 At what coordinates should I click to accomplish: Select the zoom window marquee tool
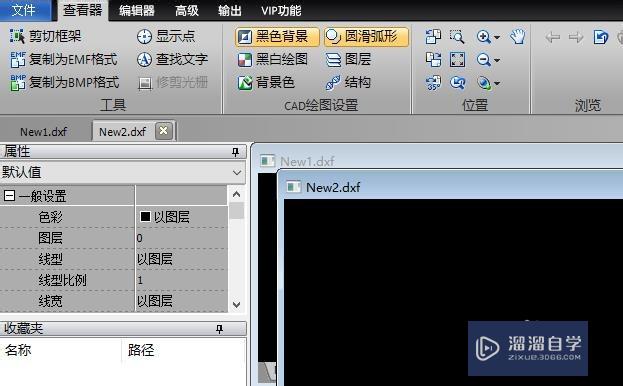click(x=457, y=37)
